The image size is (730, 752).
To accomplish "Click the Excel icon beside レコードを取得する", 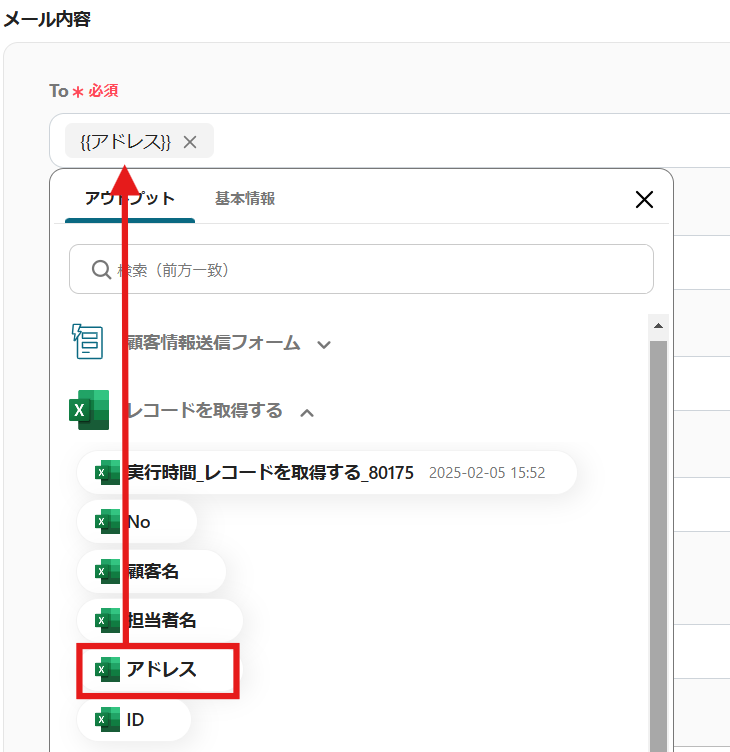I will [89, 410].
